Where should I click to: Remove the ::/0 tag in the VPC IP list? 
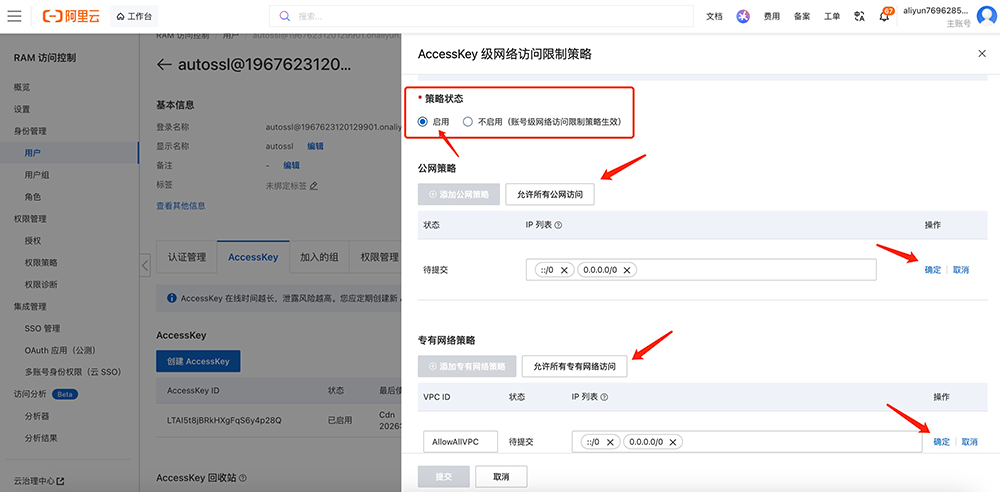(610, 442)
